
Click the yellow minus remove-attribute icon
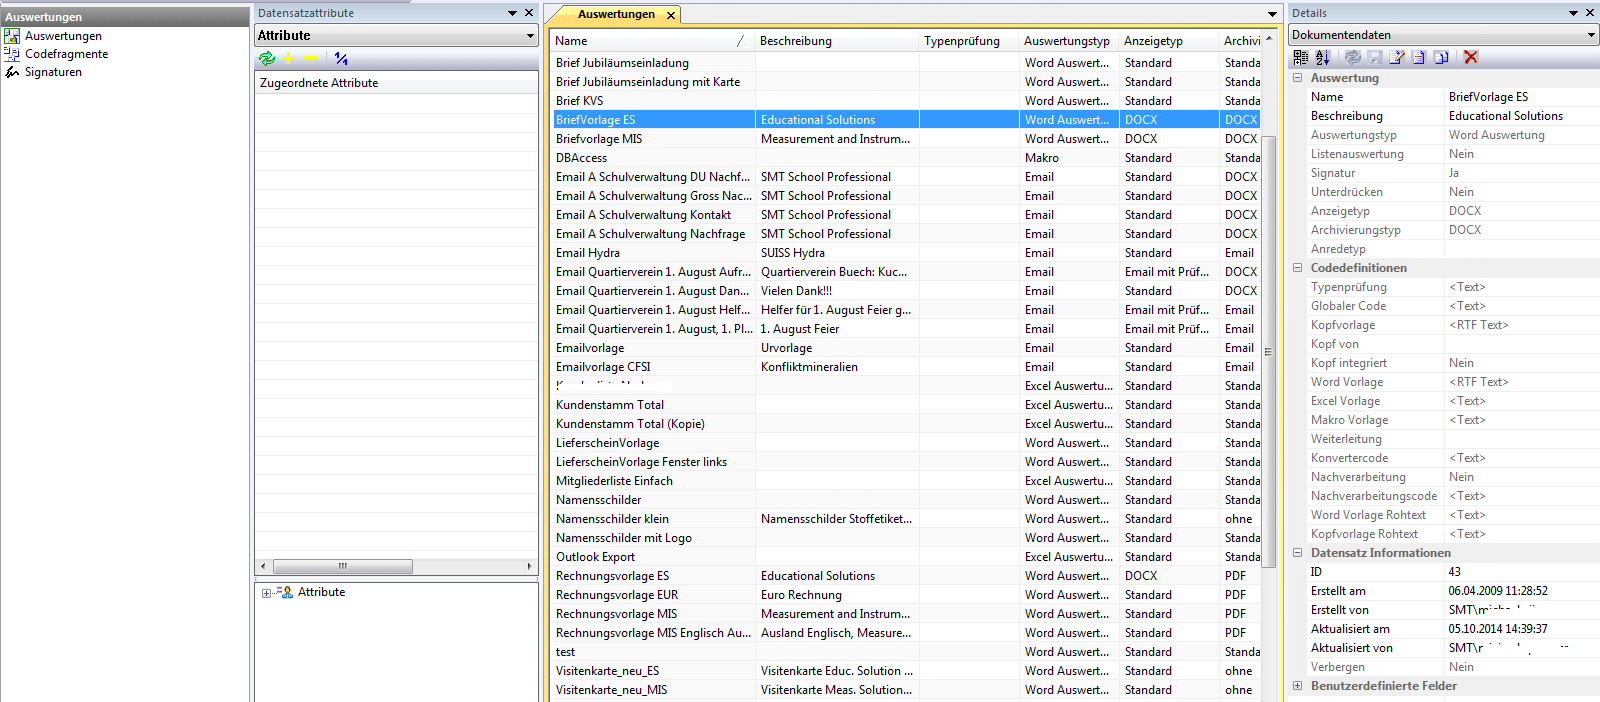point(311,59)
